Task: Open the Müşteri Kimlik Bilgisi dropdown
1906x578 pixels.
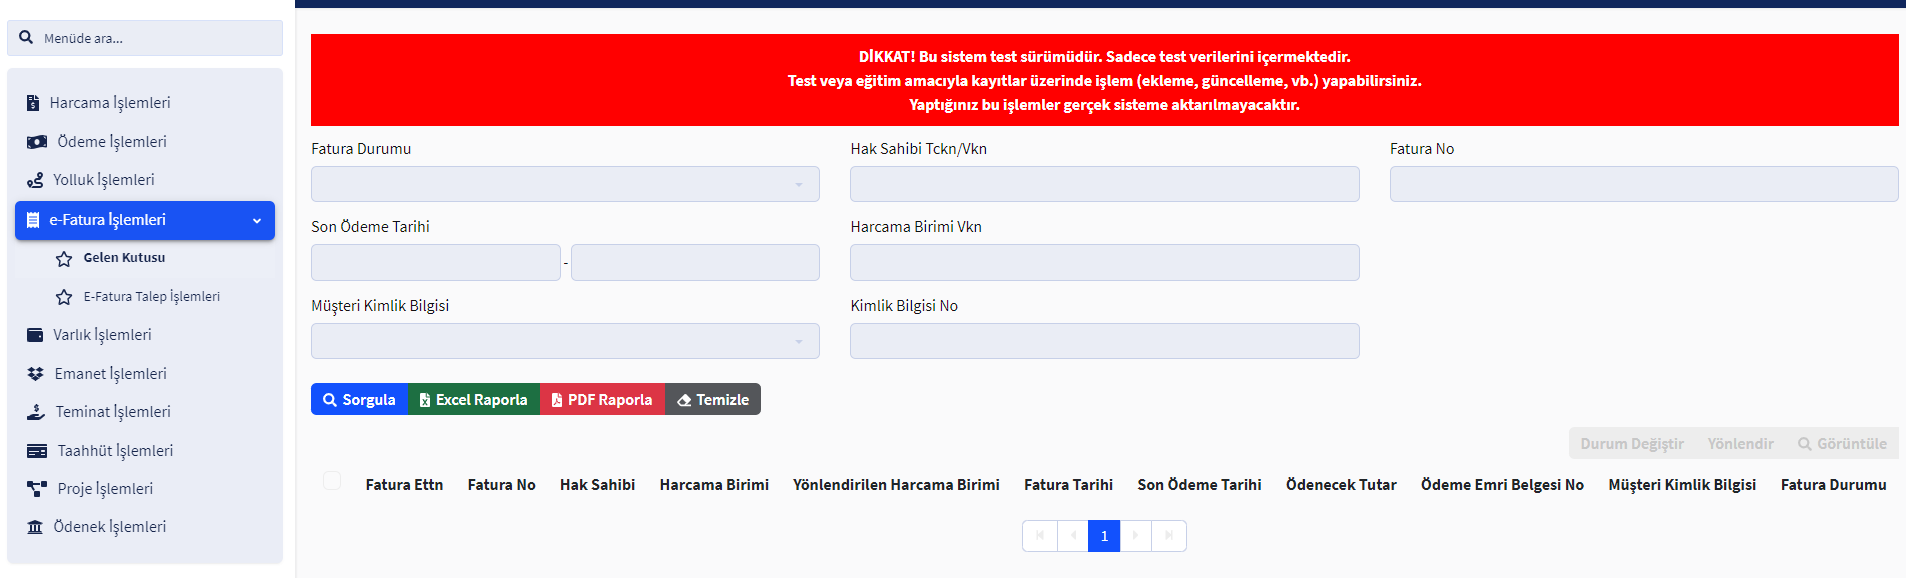Action: 565,341
